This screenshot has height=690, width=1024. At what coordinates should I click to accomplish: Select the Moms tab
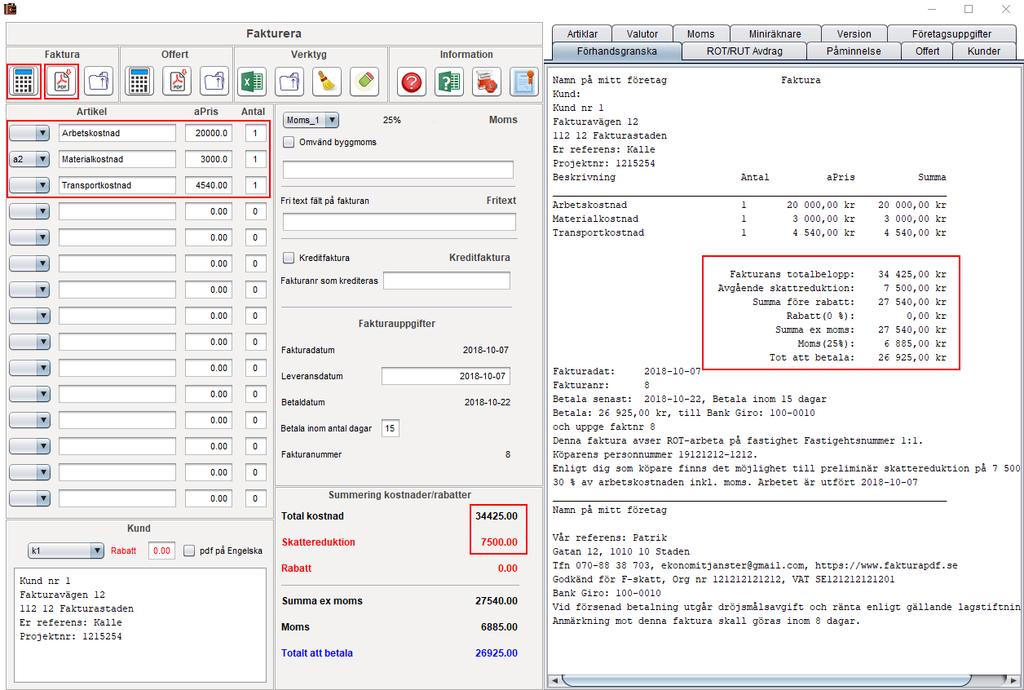click(x=701, y=34)
